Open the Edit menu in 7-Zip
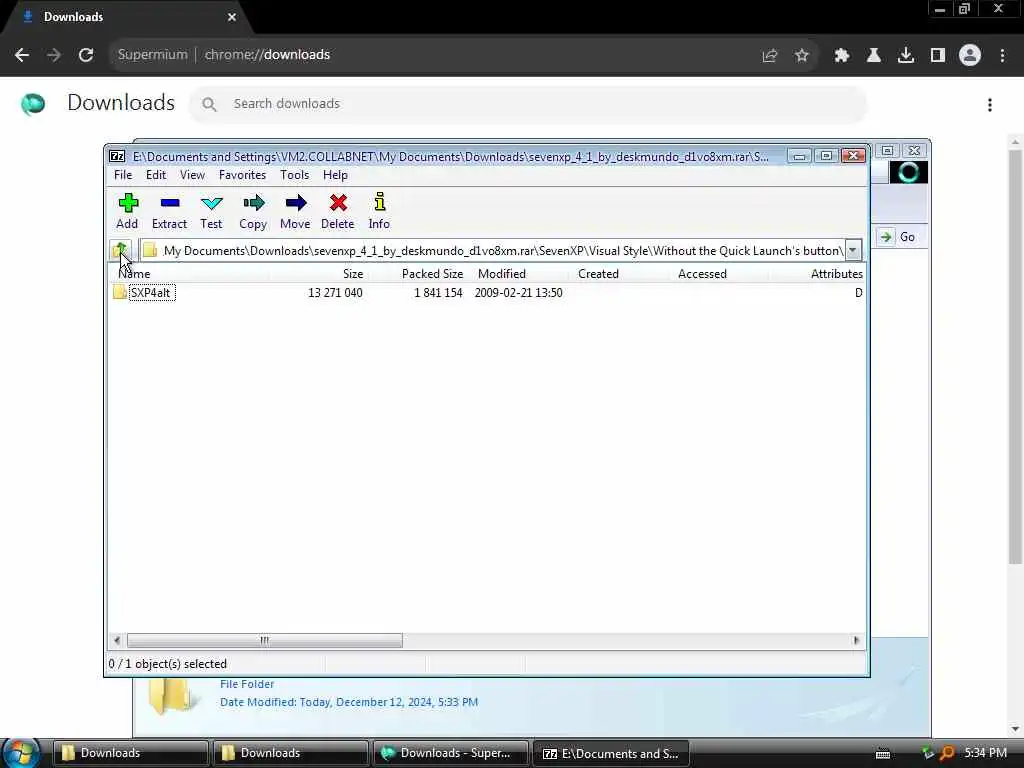This screenshot has width=1024, height=768. tap(155, 175)
